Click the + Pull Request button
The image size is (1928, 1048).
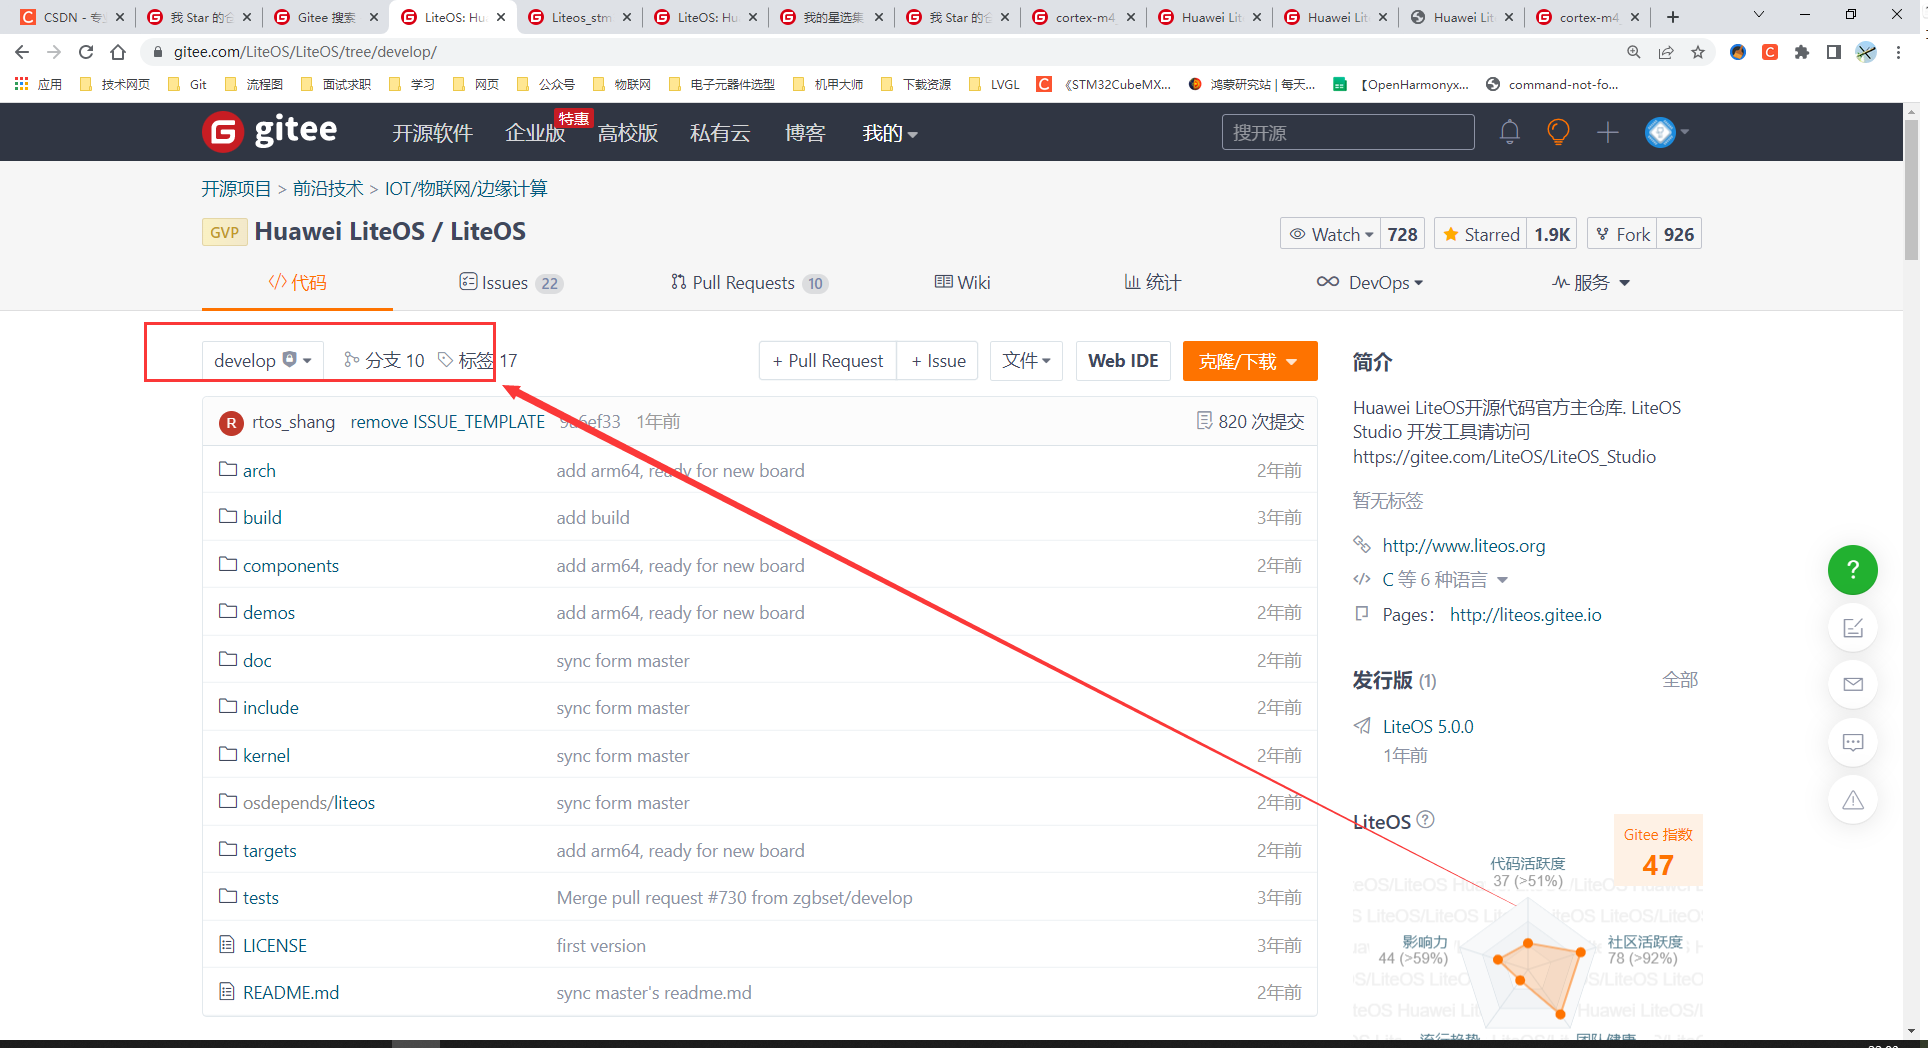click(x=828, y=360)
